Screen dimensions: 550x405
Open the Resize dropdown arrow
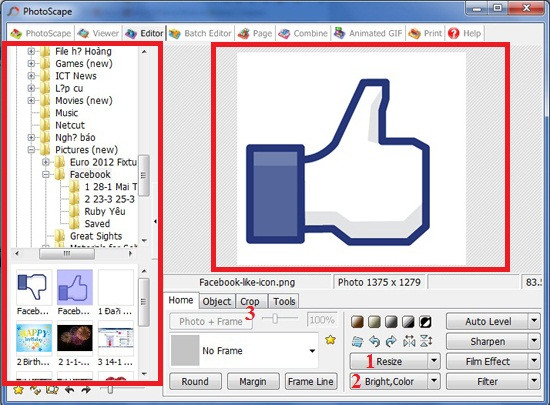pos(434,361)
